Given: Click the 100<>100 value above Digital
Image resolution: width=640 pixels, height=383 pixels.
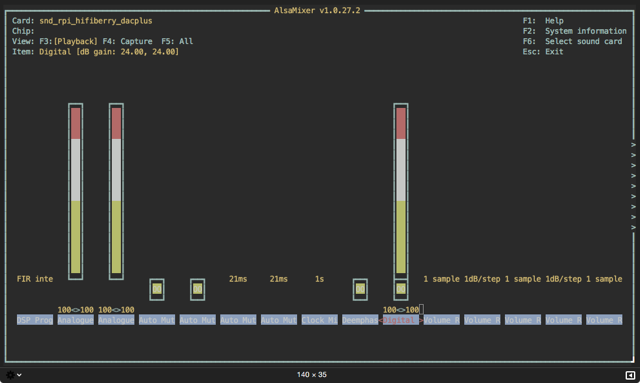Looking at the screenshot, I should [401, 310].
